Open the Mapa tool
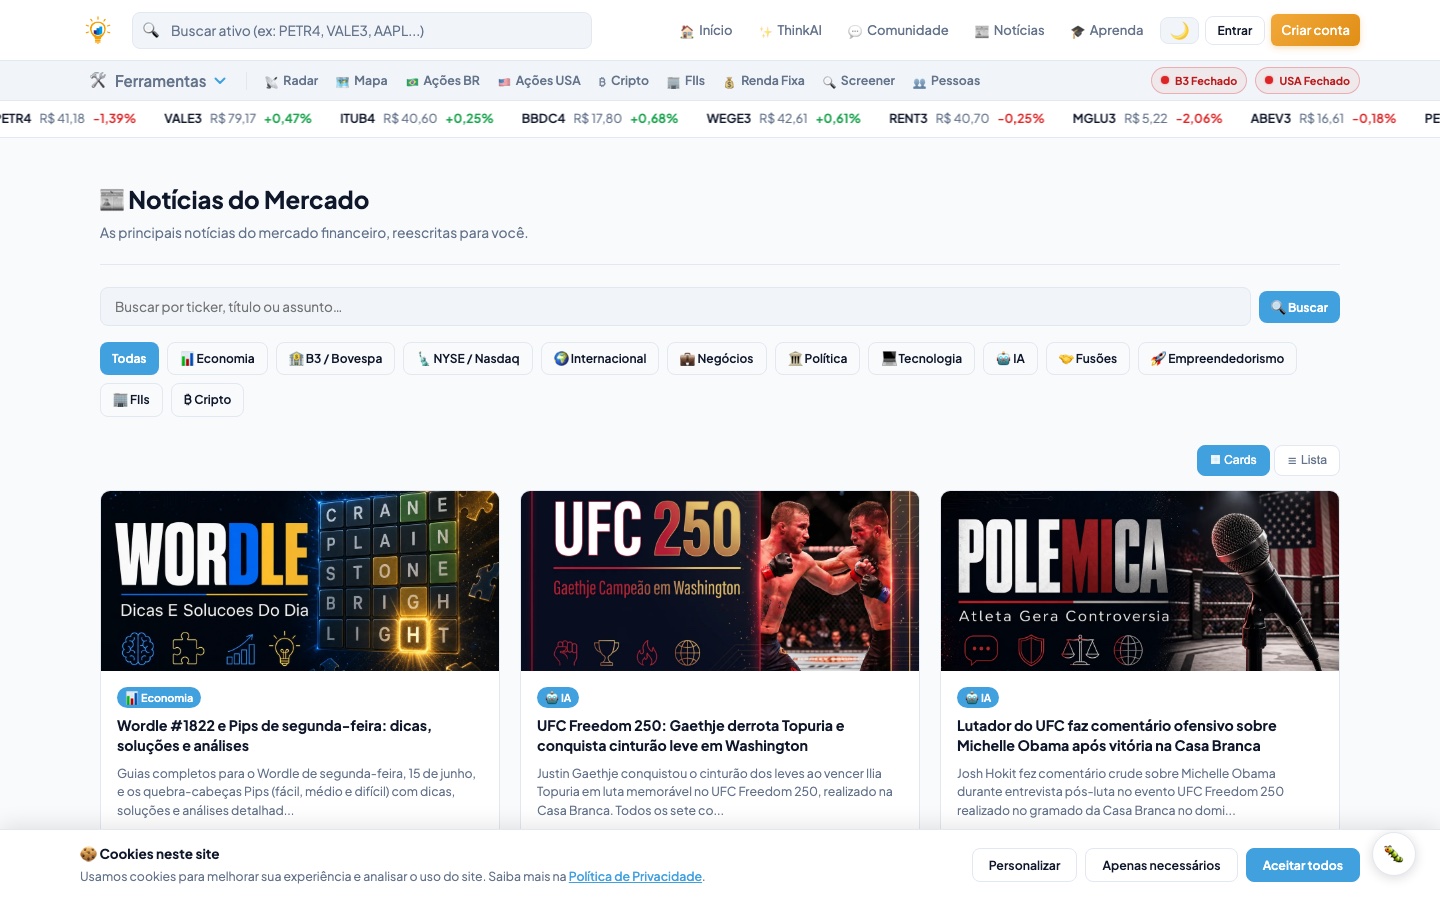This screenshot has height=900, width=1440. (x=361, y=81)
